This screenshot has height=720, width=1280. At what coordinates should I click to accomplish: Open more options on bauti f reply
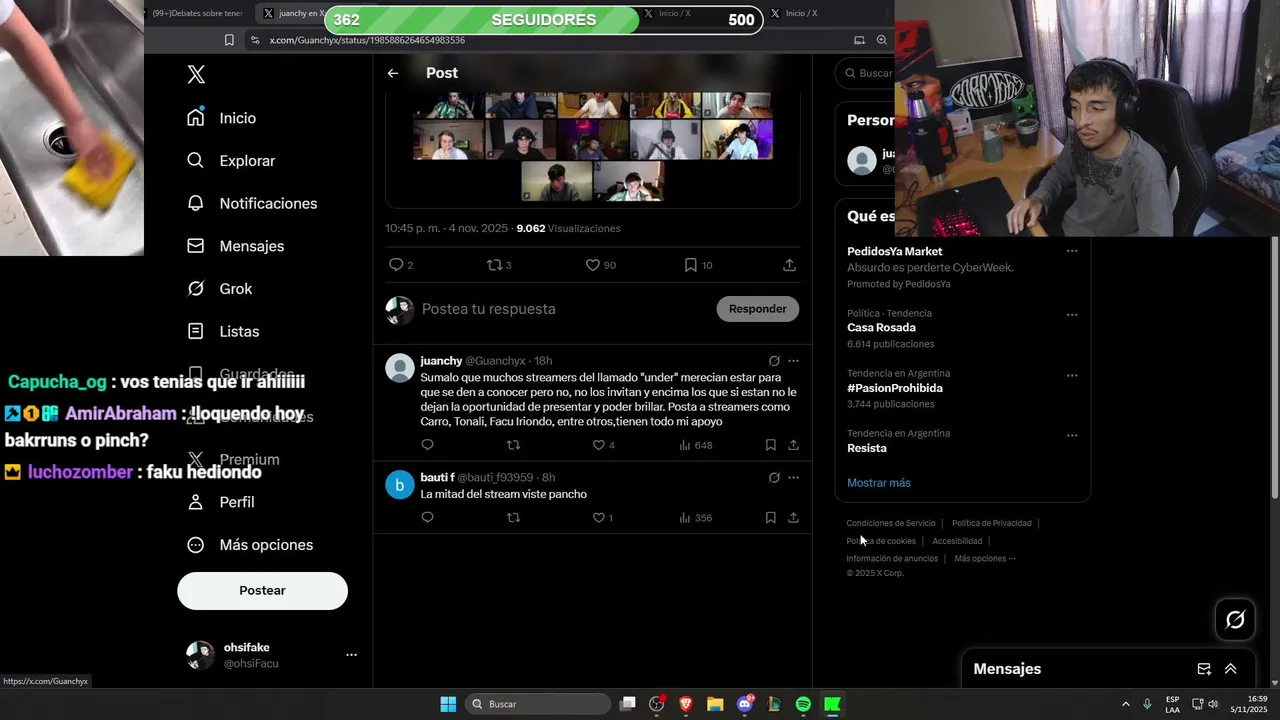pyautogui.click(x=793, y=478)
